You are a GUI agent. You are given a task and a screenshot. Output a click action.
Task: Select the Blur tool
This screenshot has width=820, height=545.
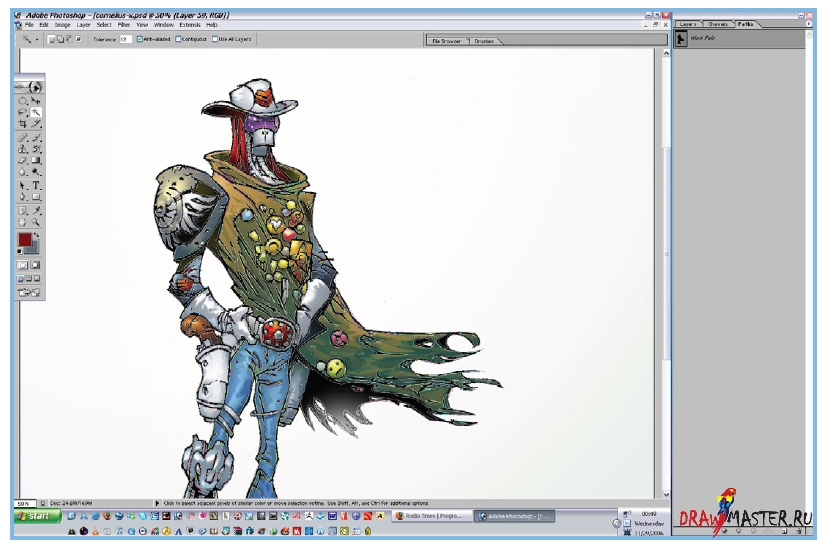point(23,172)
